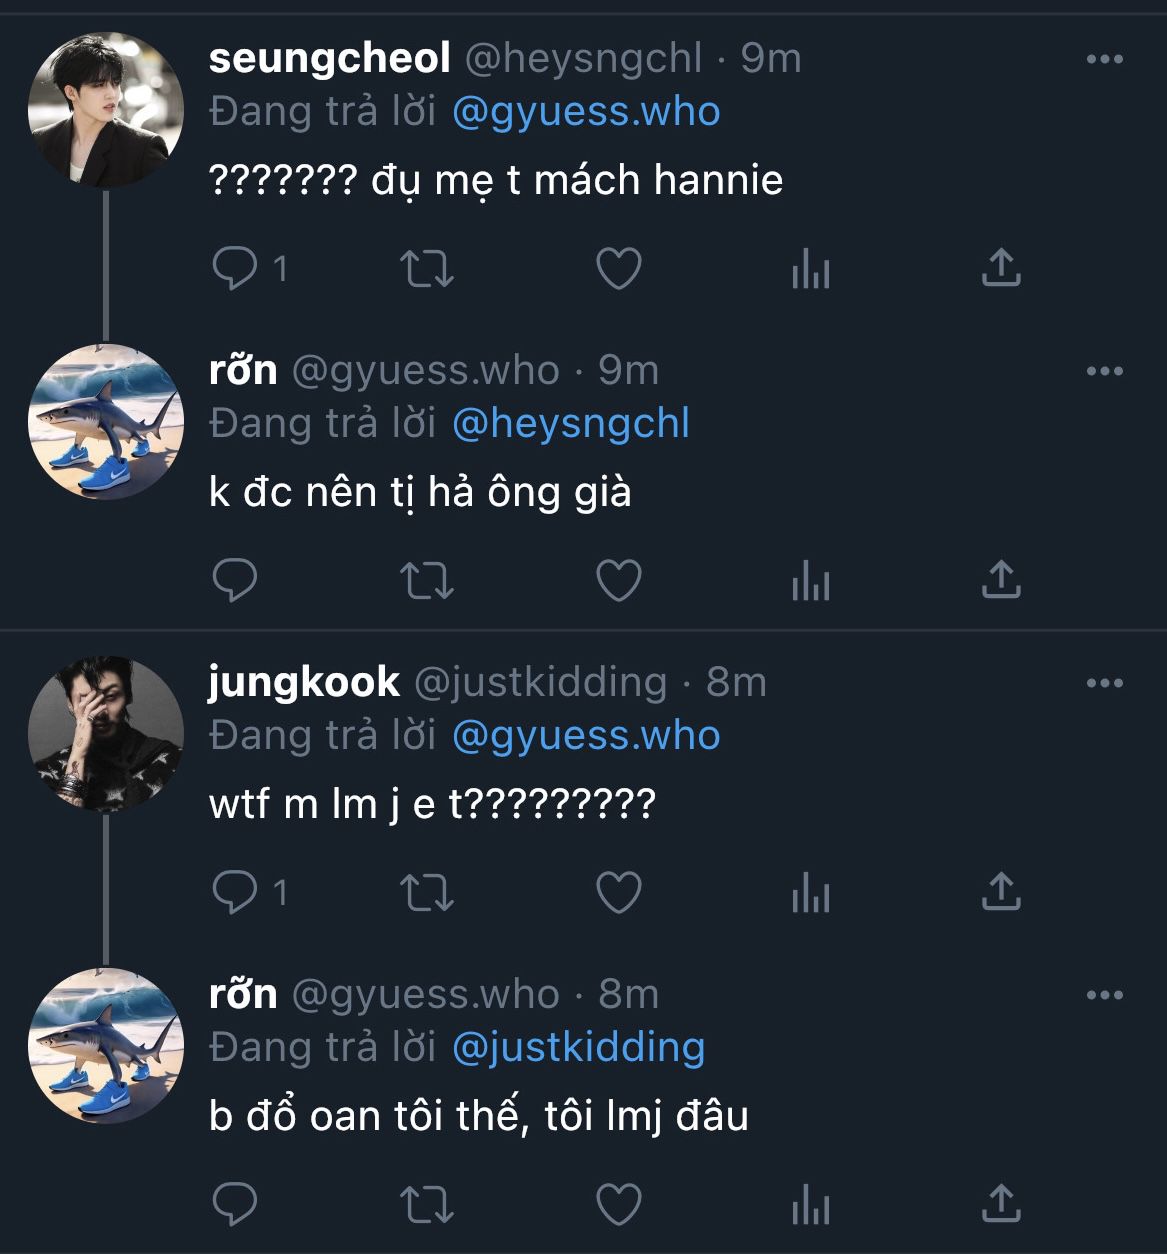Open the @heysngchl mention link

pyautogui.click(x=571, y=424)
